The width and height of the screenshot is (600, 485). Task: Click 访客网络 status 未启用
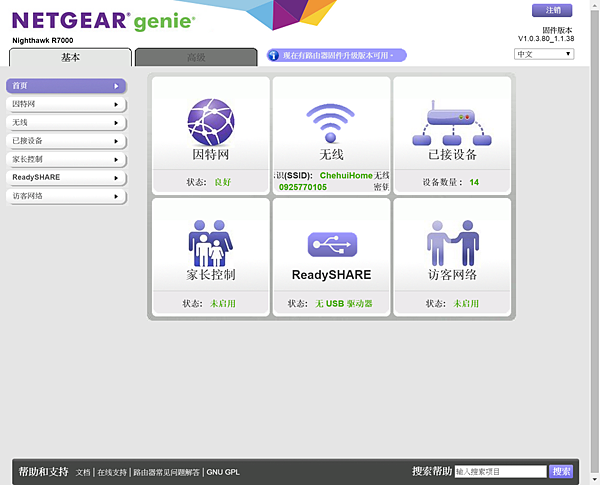click(466, 304)
